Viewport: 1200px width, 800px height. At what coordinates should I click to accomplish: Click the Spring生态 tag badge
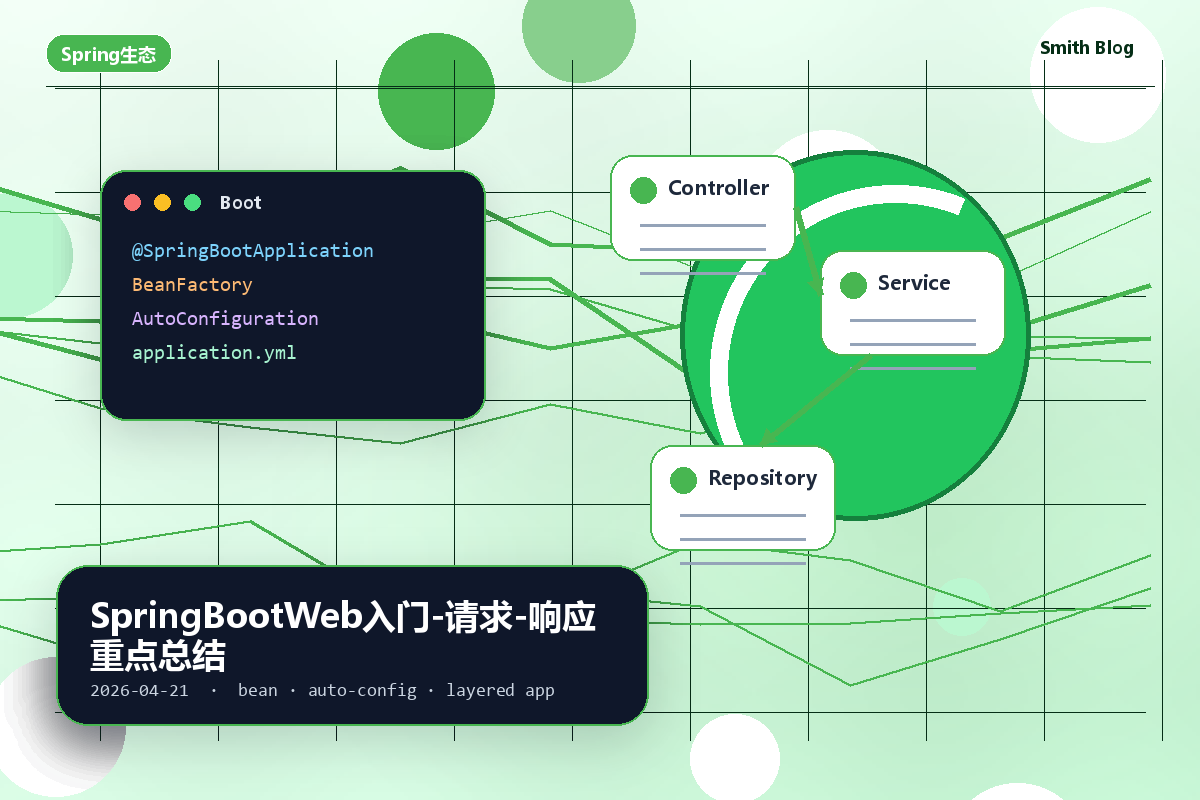pos(109,54)
